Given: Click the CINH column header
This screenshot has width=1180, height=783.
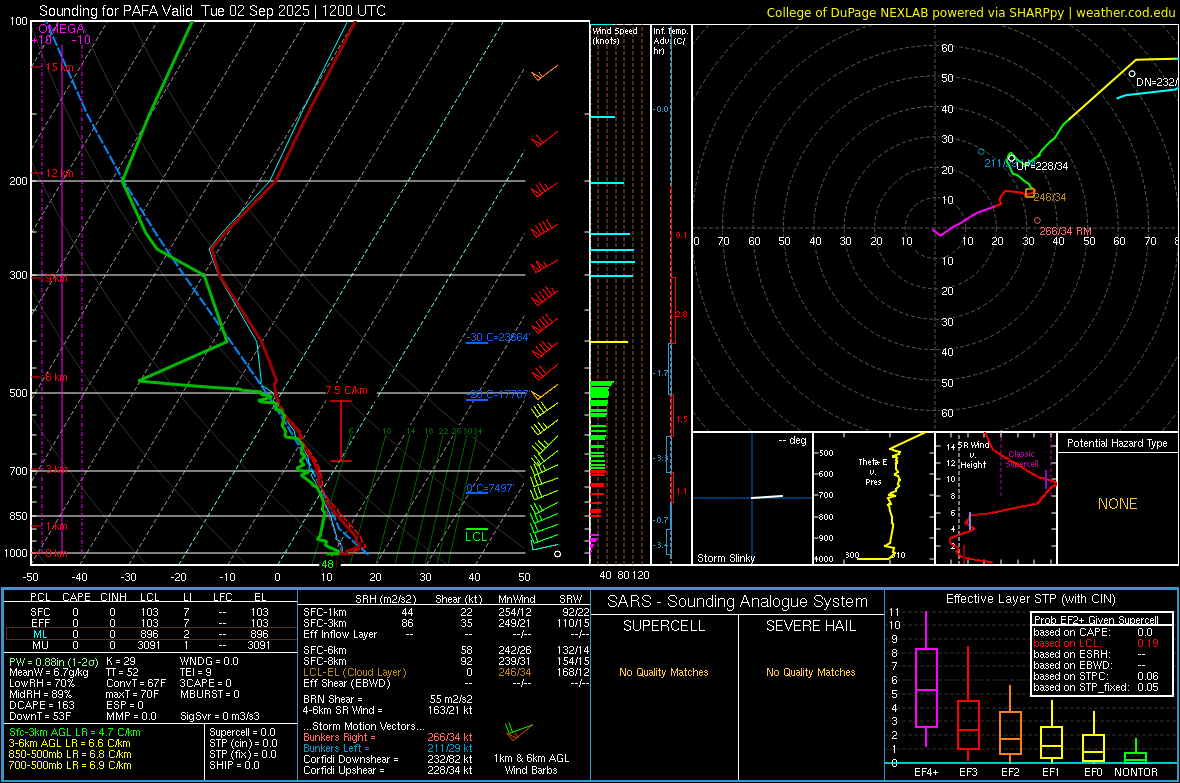Looking at the screenshot, I should [x=113, y=597].
